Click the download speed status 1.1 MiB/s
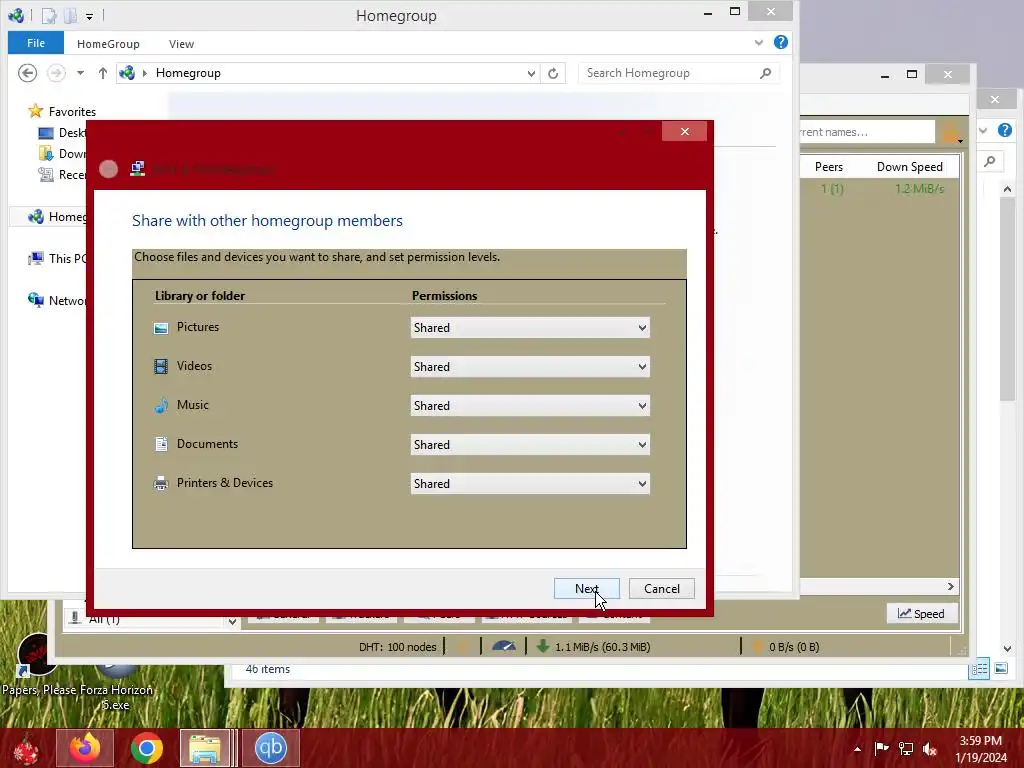The image size is (1024, 768). [x=594, y=647]
